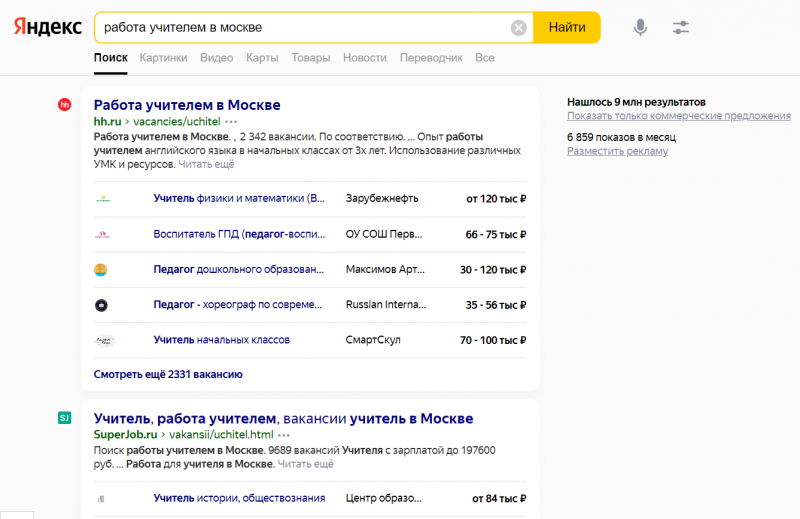Image resolution: width=800 pixels, height=519 pixels.
Task: Click 'Показать только коммерческие предложения' link
Action: pyautogui.click(x=678, y=116)
